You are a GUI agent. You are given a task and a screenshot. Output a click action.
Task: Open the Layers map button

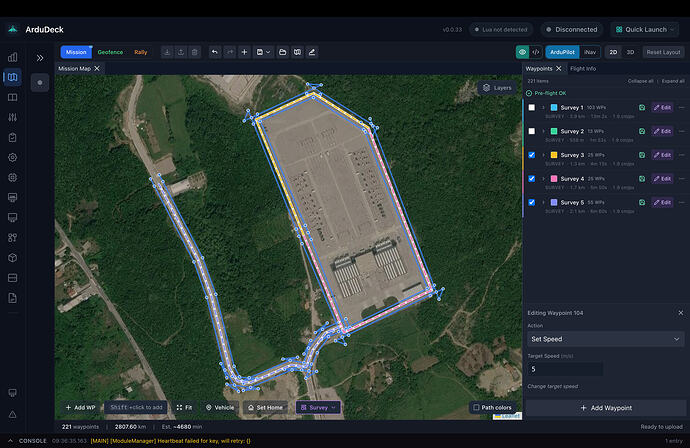[497, 88]
